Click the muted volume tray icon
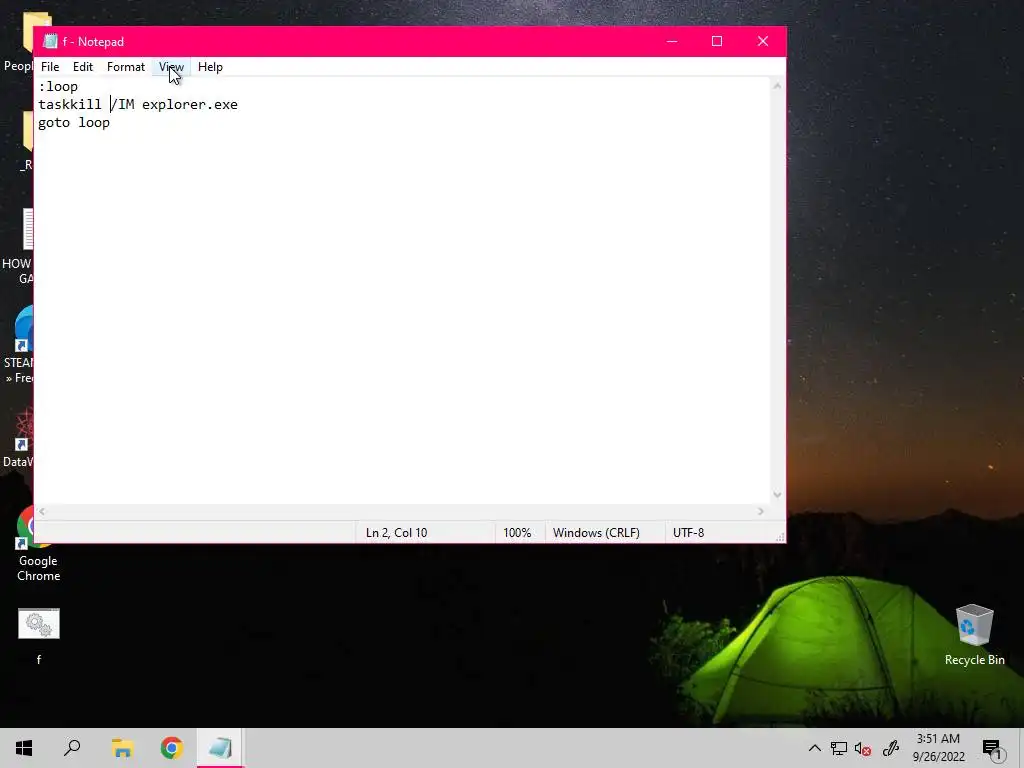Image resolution: width=1024 pixels, height=768 pixels. [863, 748]
